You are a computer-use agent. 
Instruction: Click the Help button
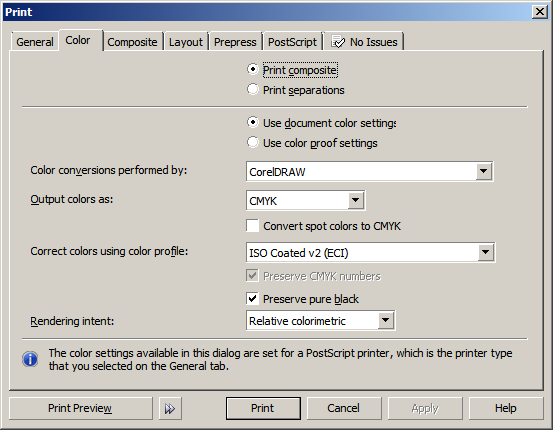pyautogui.click(x=506, y=408)
